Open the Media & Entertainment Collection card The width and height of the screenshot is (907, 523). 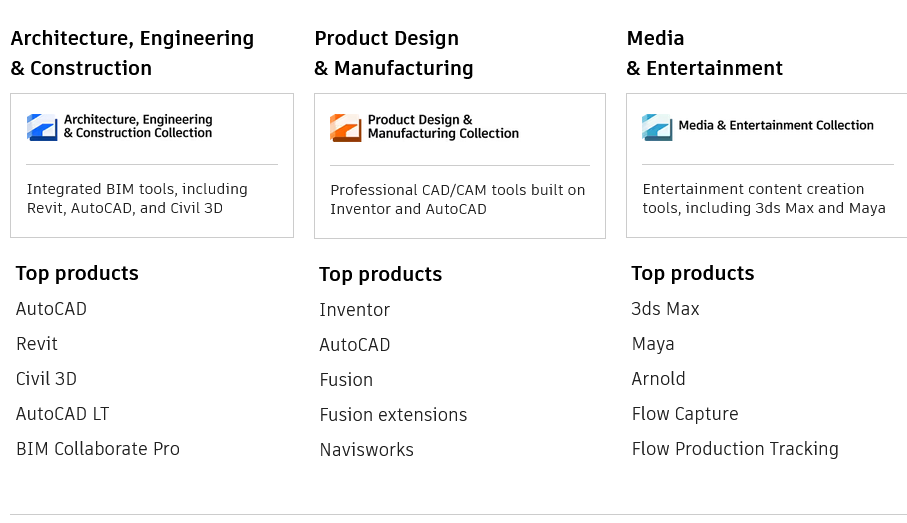(x=766, y=165)
